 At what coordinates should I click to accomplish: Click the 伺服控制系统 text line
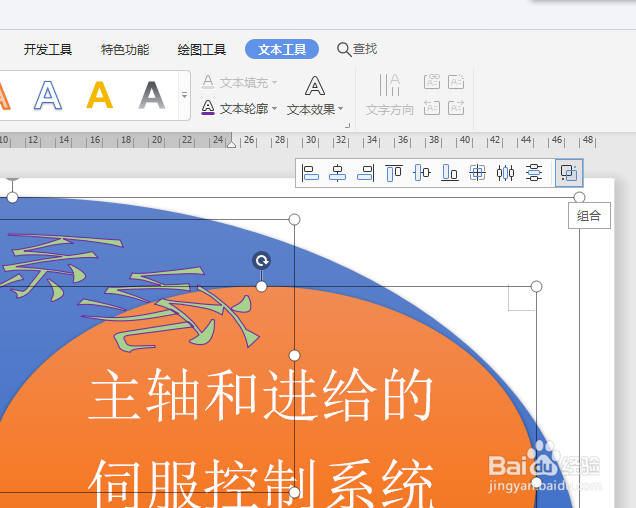pos(260,484)
